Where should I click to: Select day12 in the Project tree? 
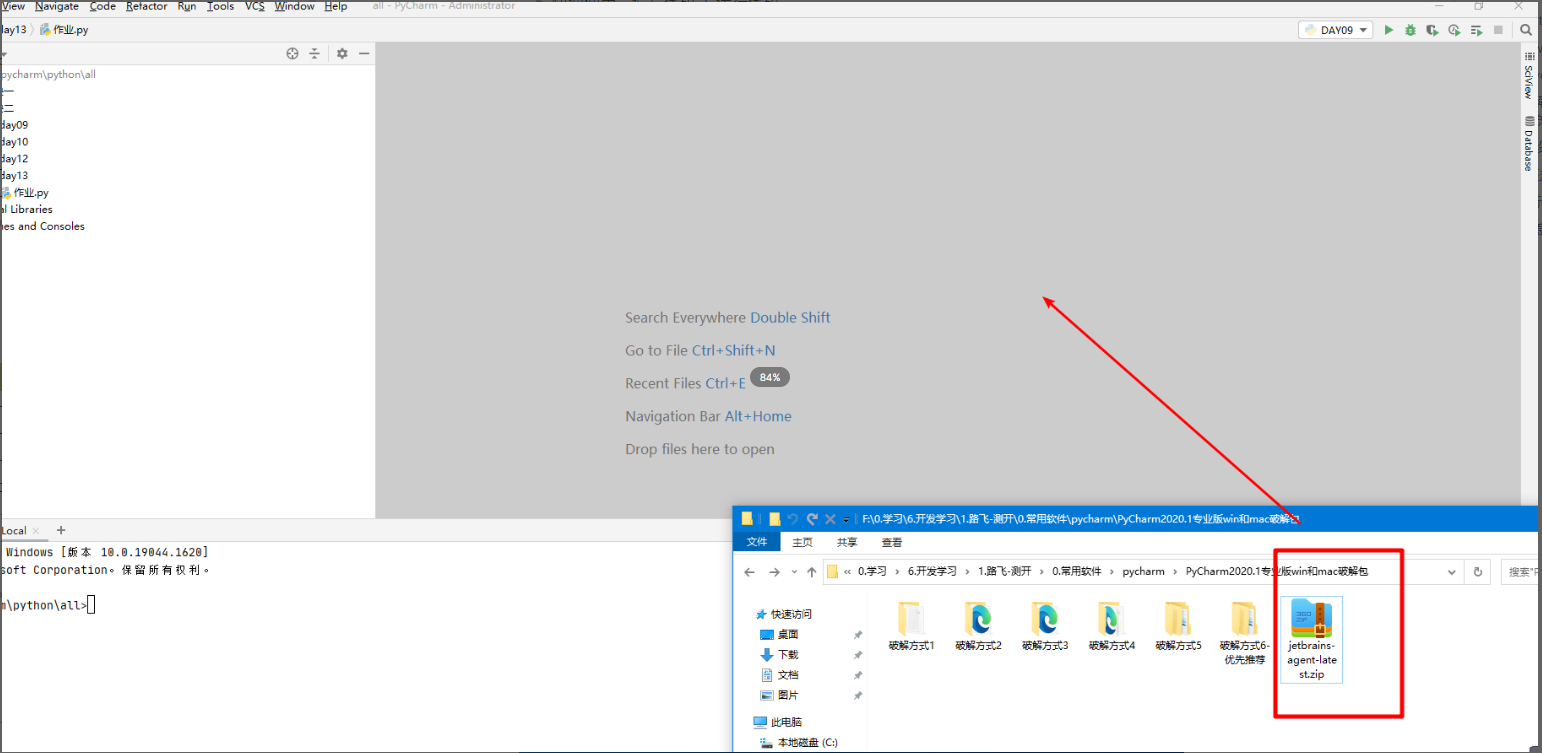(14, 159)
